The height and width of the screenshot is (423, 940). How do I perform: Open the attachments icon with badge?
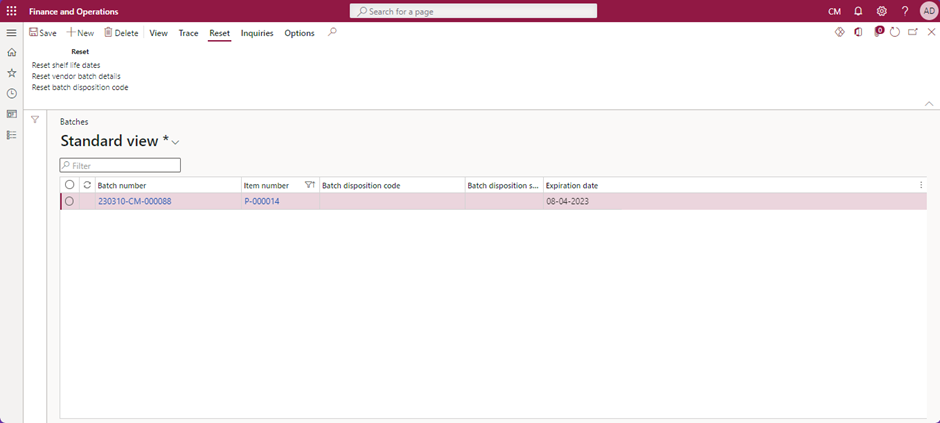[x=878, y=32]
